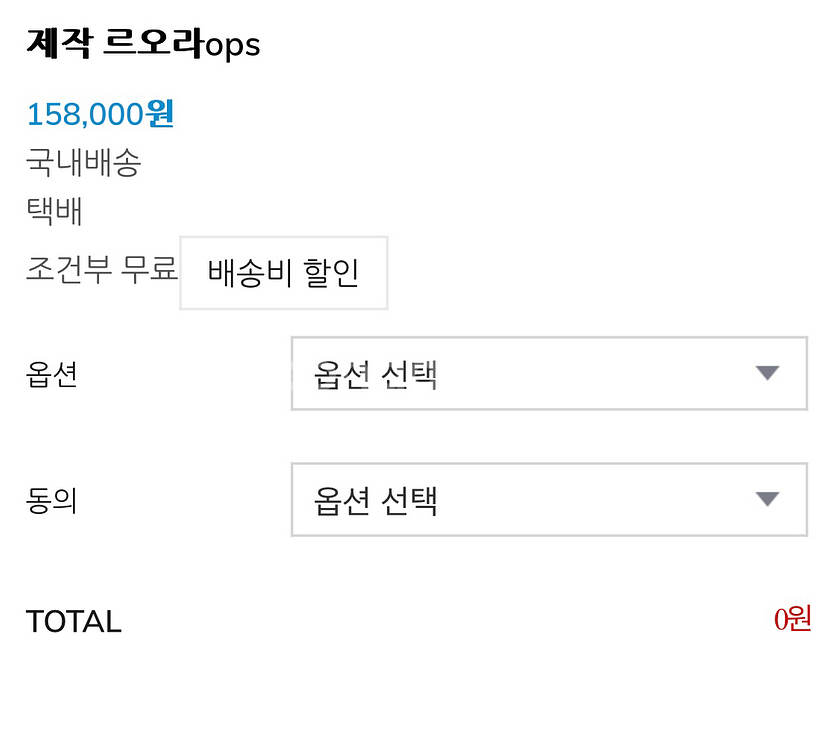Screen dimensions: 840x750
Task: Click the TOTAL label
Action: pyautogui.click(x=74, y=621)
